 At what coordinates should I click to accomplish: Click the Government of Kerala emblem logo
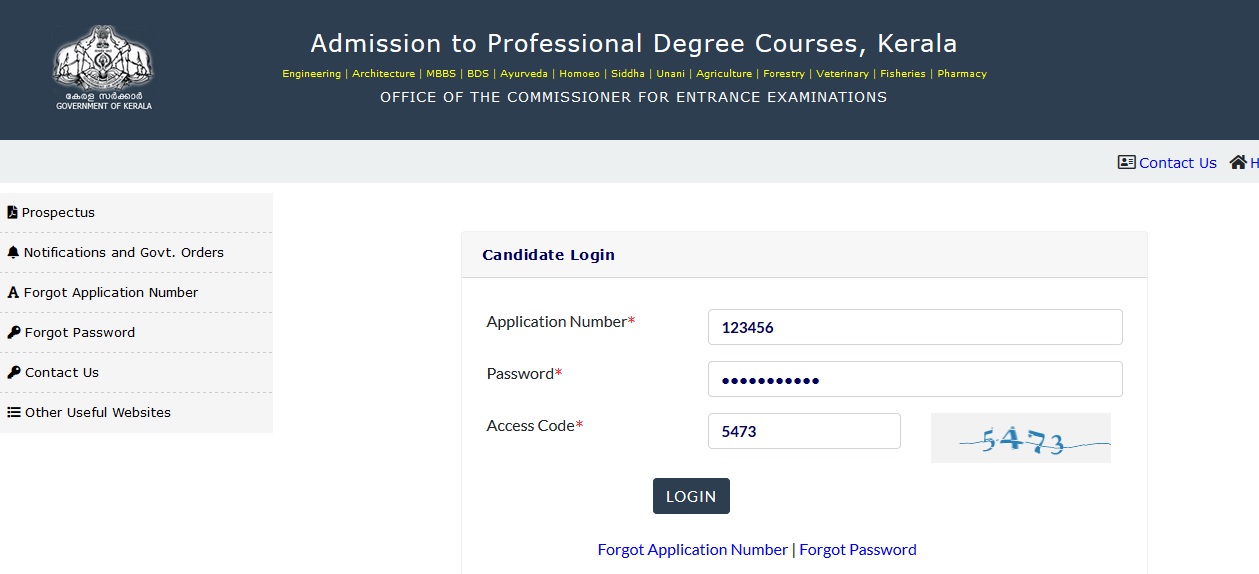(104, 67)
